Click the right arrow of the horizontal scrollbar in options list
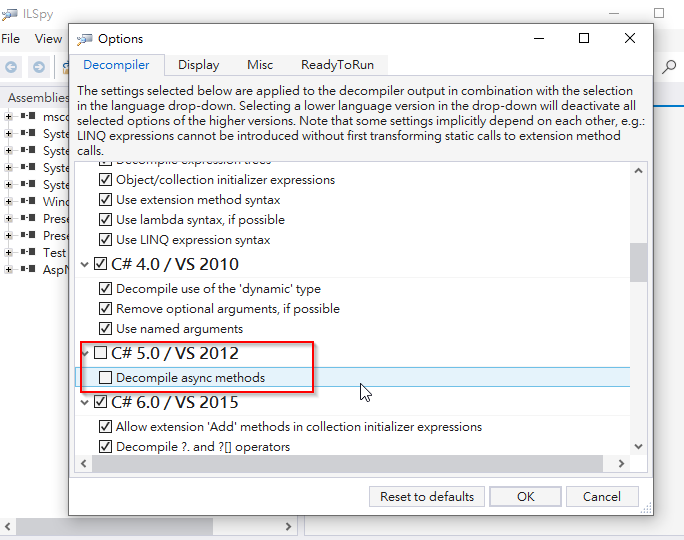This screenshot has width=684, height=540. point(621,464)
